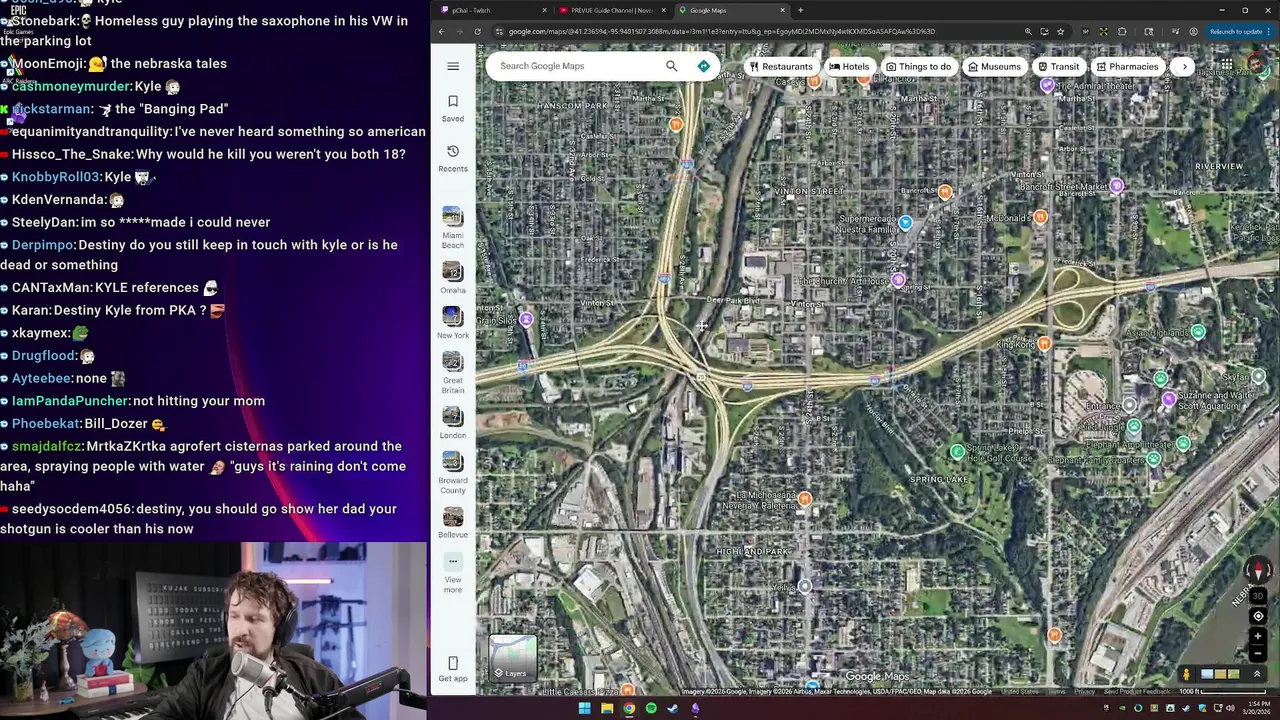Click the Chrome address bar URL

coord(720,31)
